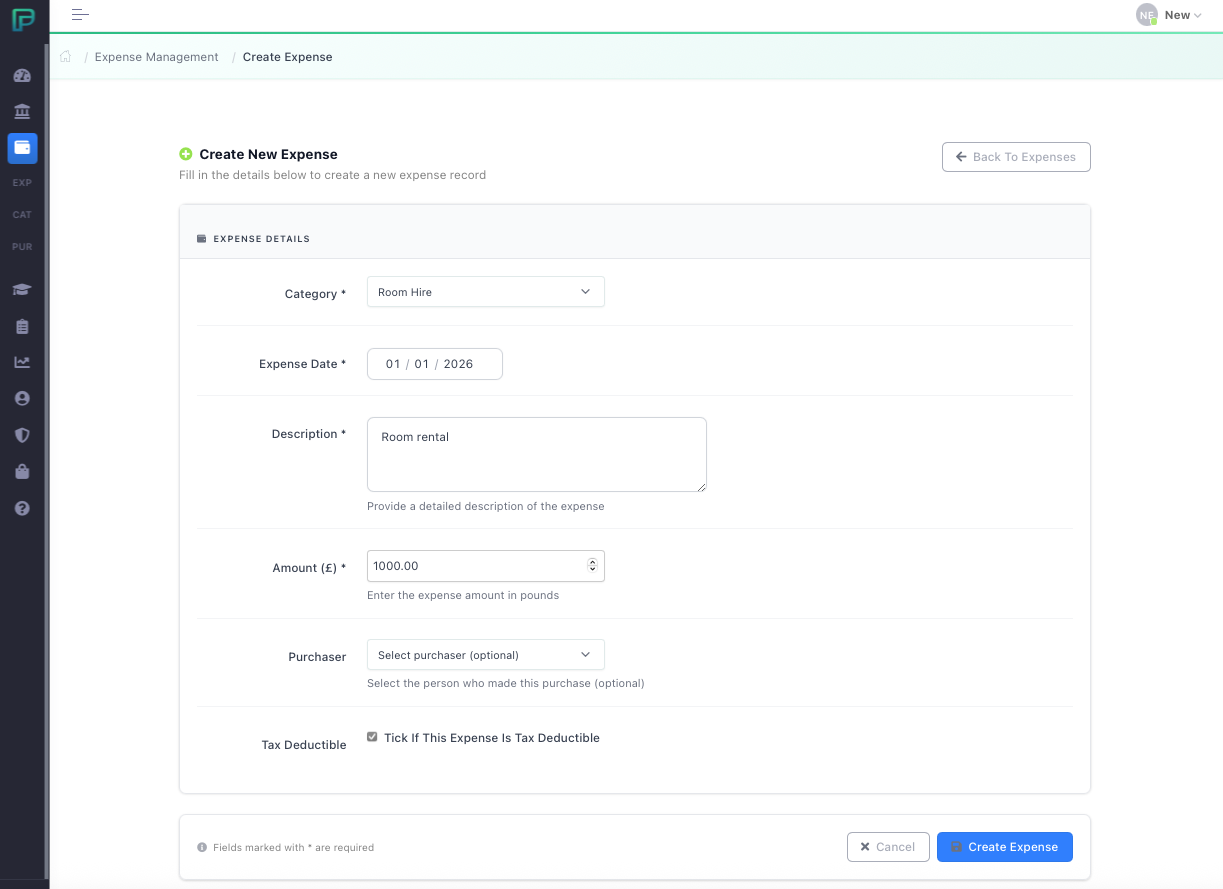Viewport: 1223px width, 889px height.
Task: Select the wallet icon in sidebar
Action: [x=22, y=148]
